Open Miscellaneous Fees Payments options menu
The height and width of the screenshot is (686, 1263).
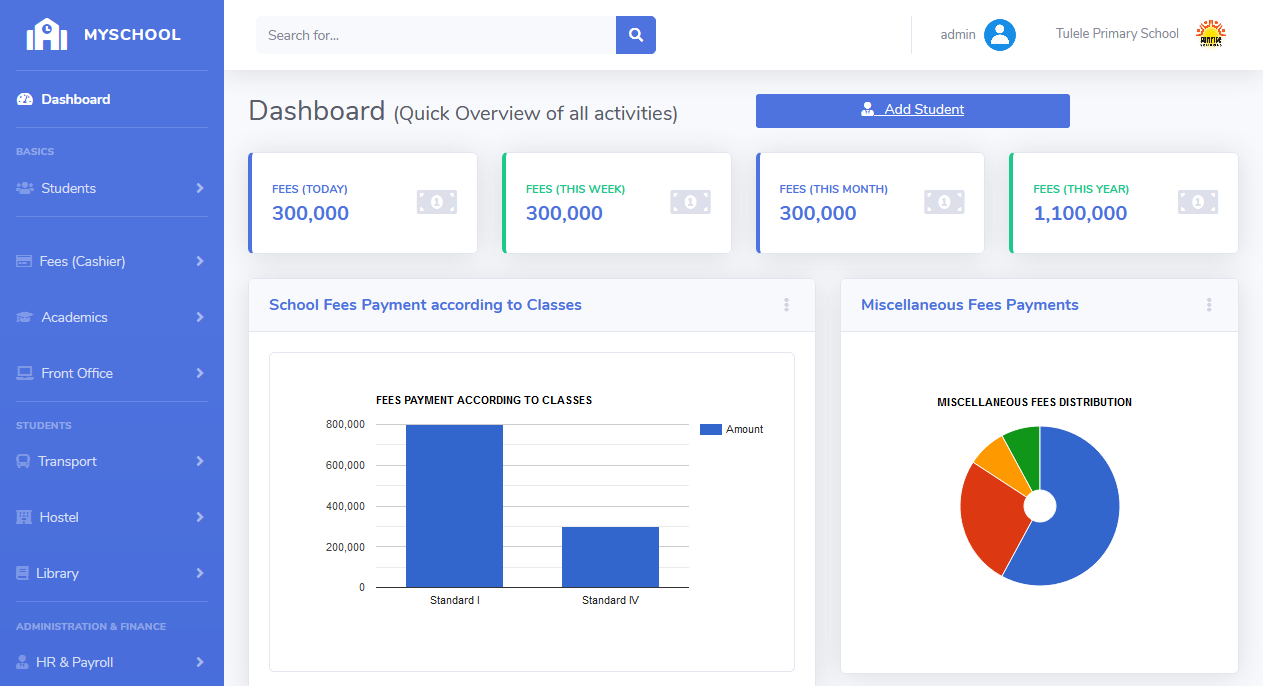point(1209,305)
